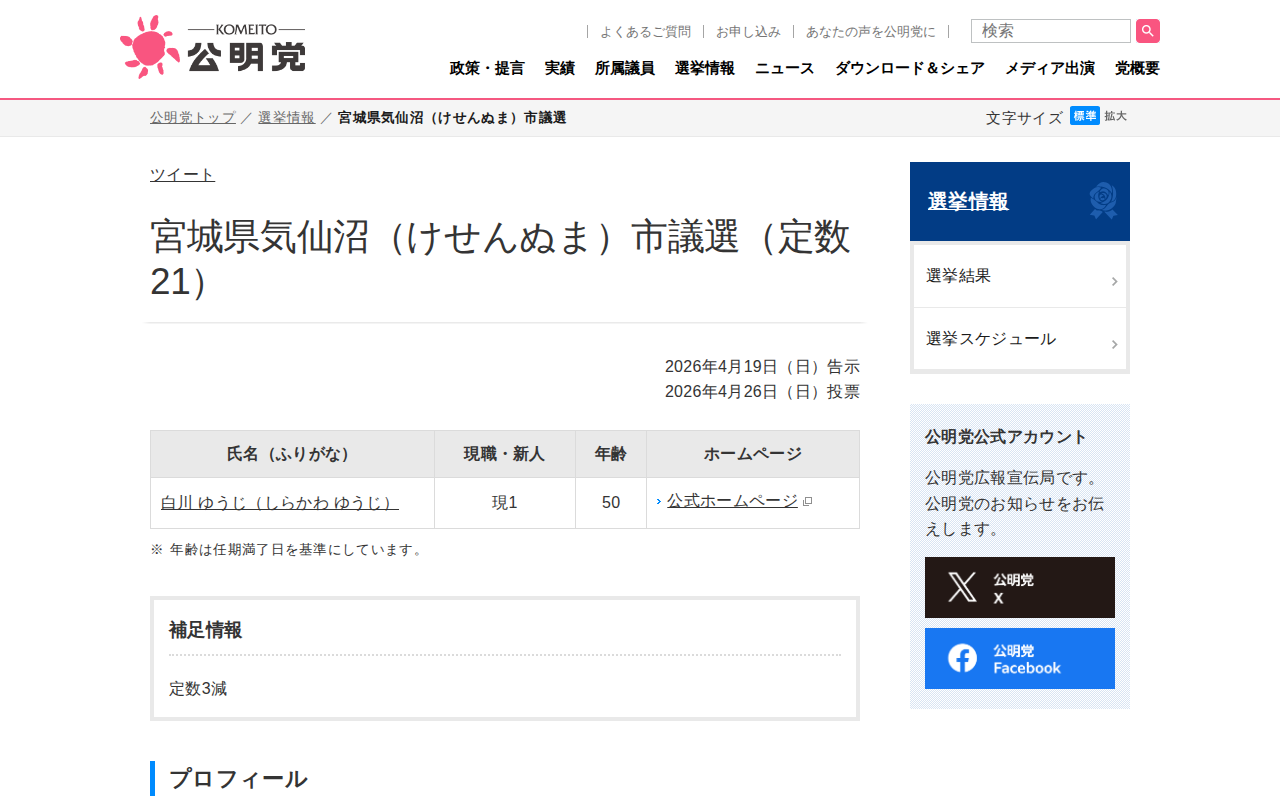This screenshot has width=1280, height=800.
Task: Click the 氏名（ふりがな） column header
Action: coord(292,454)
